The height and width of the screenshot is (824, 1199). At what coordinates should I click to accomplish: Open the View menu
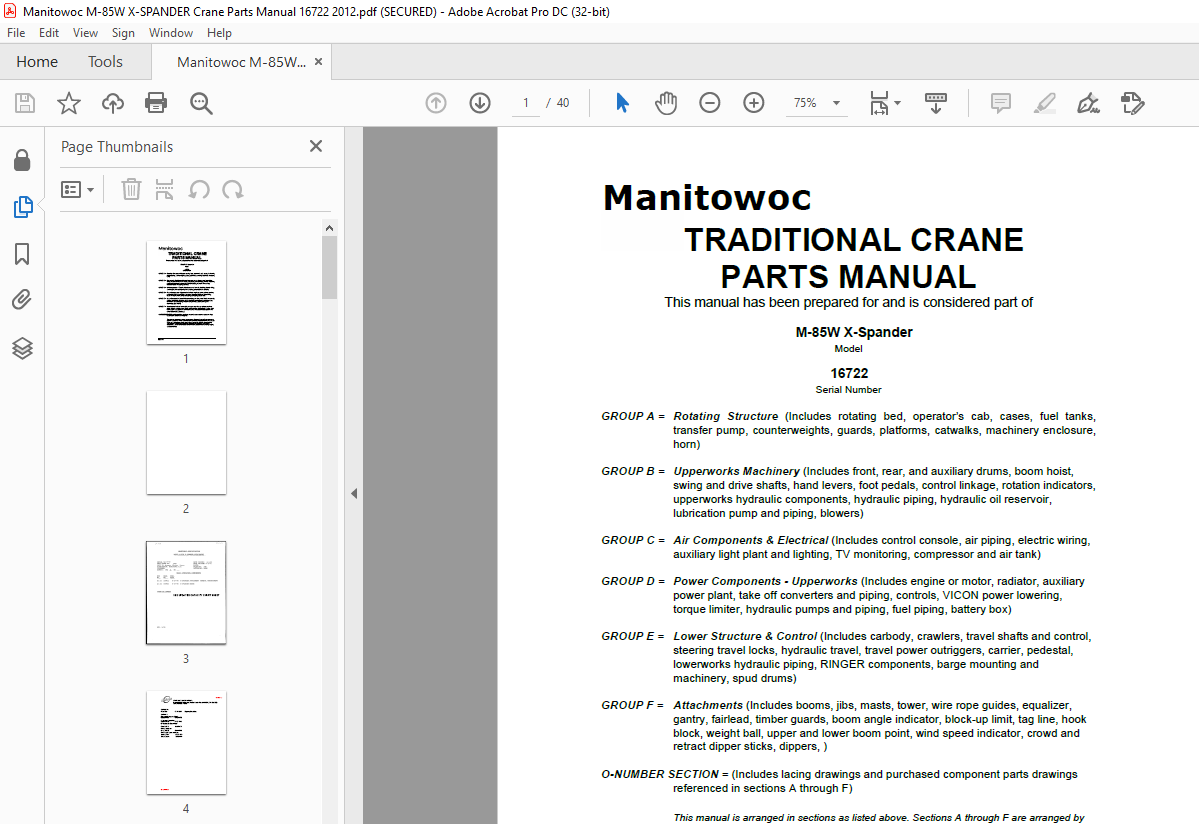[85, 33]
